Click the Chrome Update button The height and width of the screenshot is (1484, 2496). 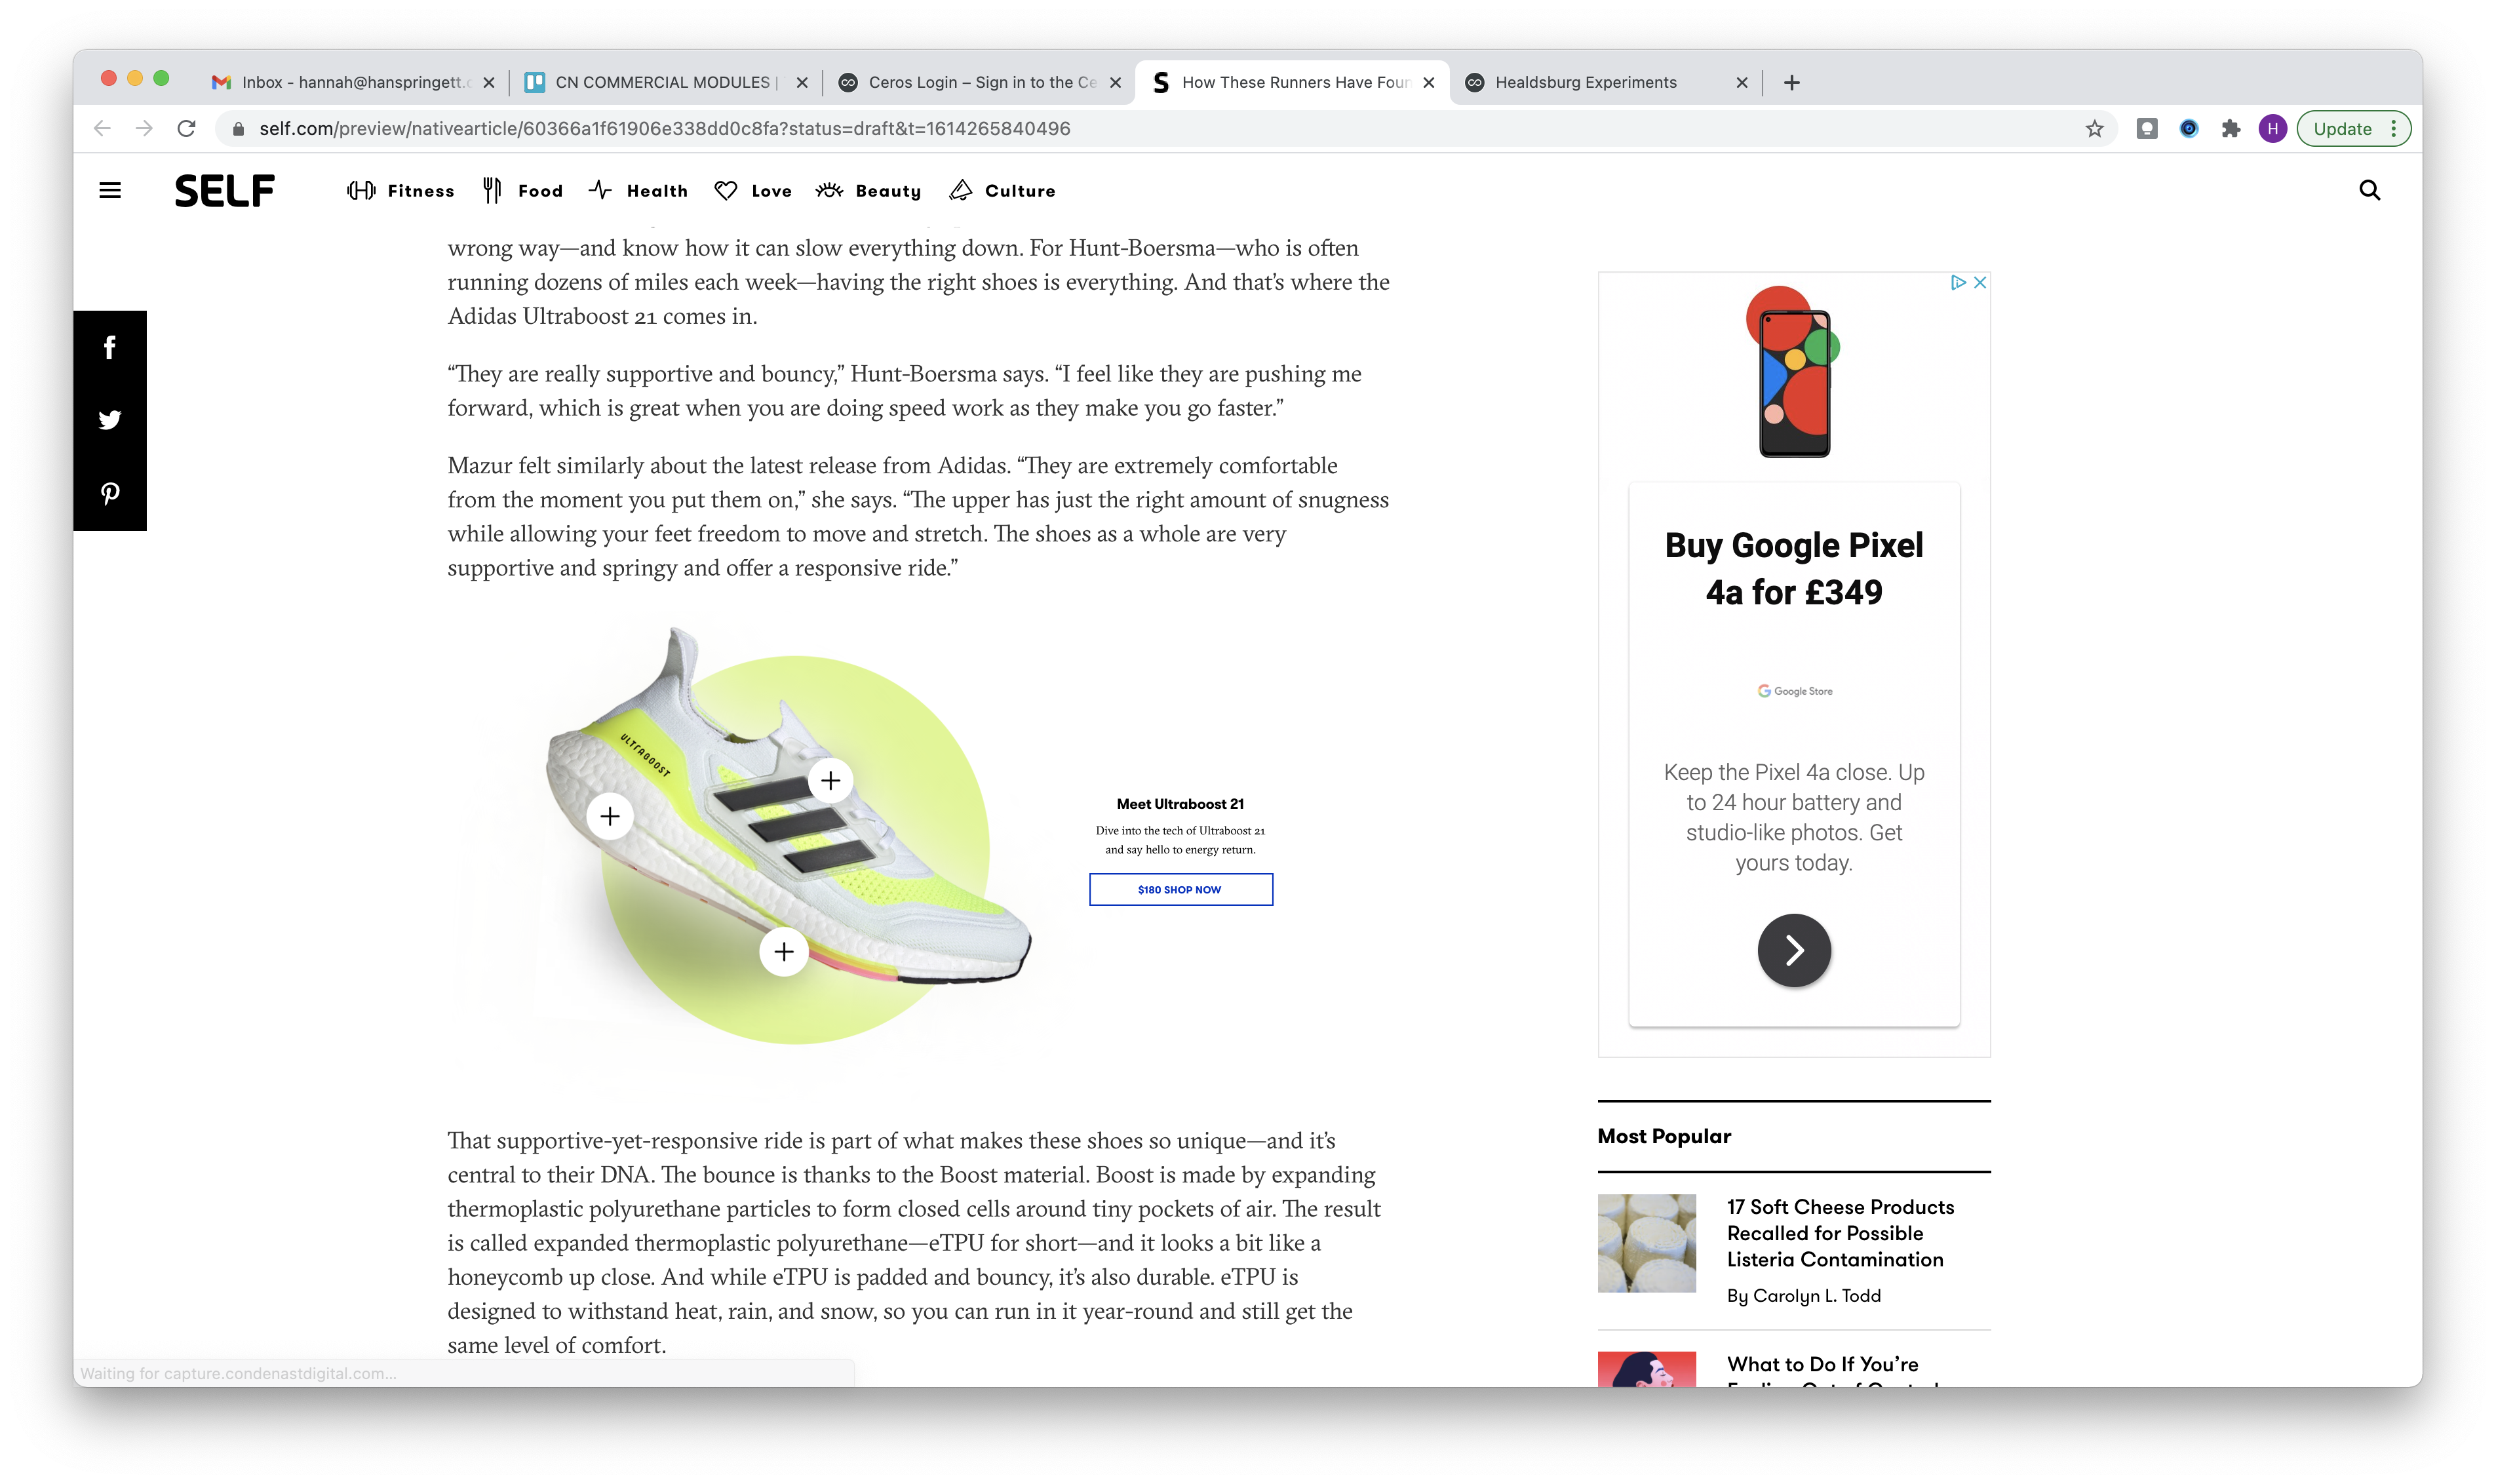tap(2342, 129)
